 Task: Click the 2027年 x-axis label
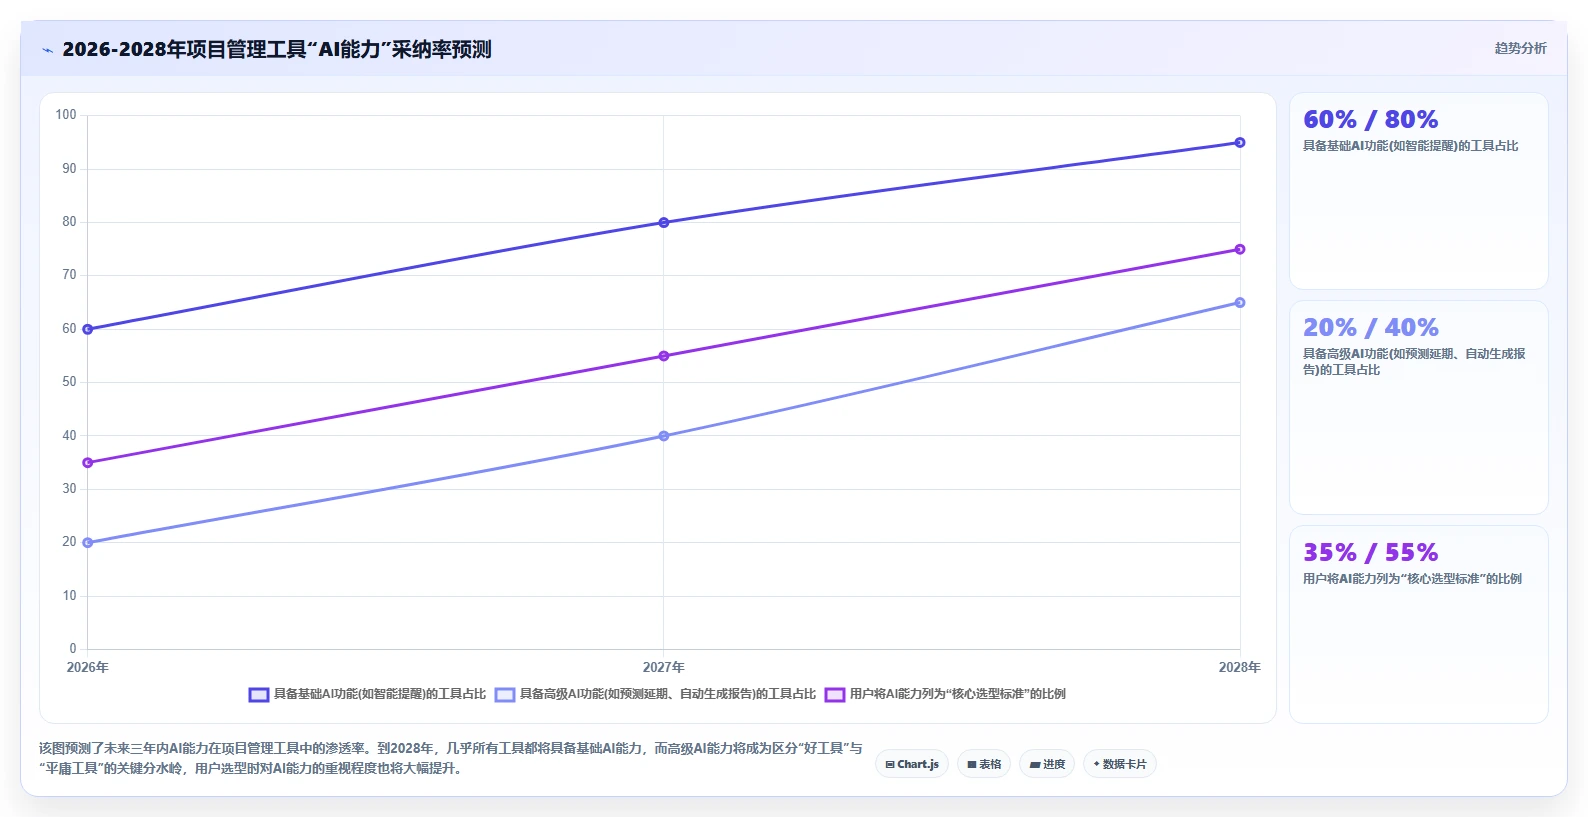click(664, 667)
